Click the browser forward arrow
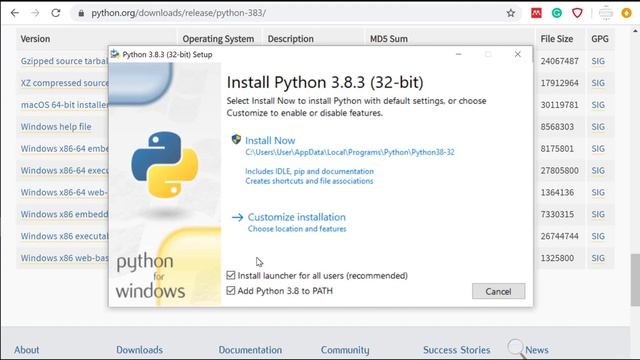 [x=35, y=13]
